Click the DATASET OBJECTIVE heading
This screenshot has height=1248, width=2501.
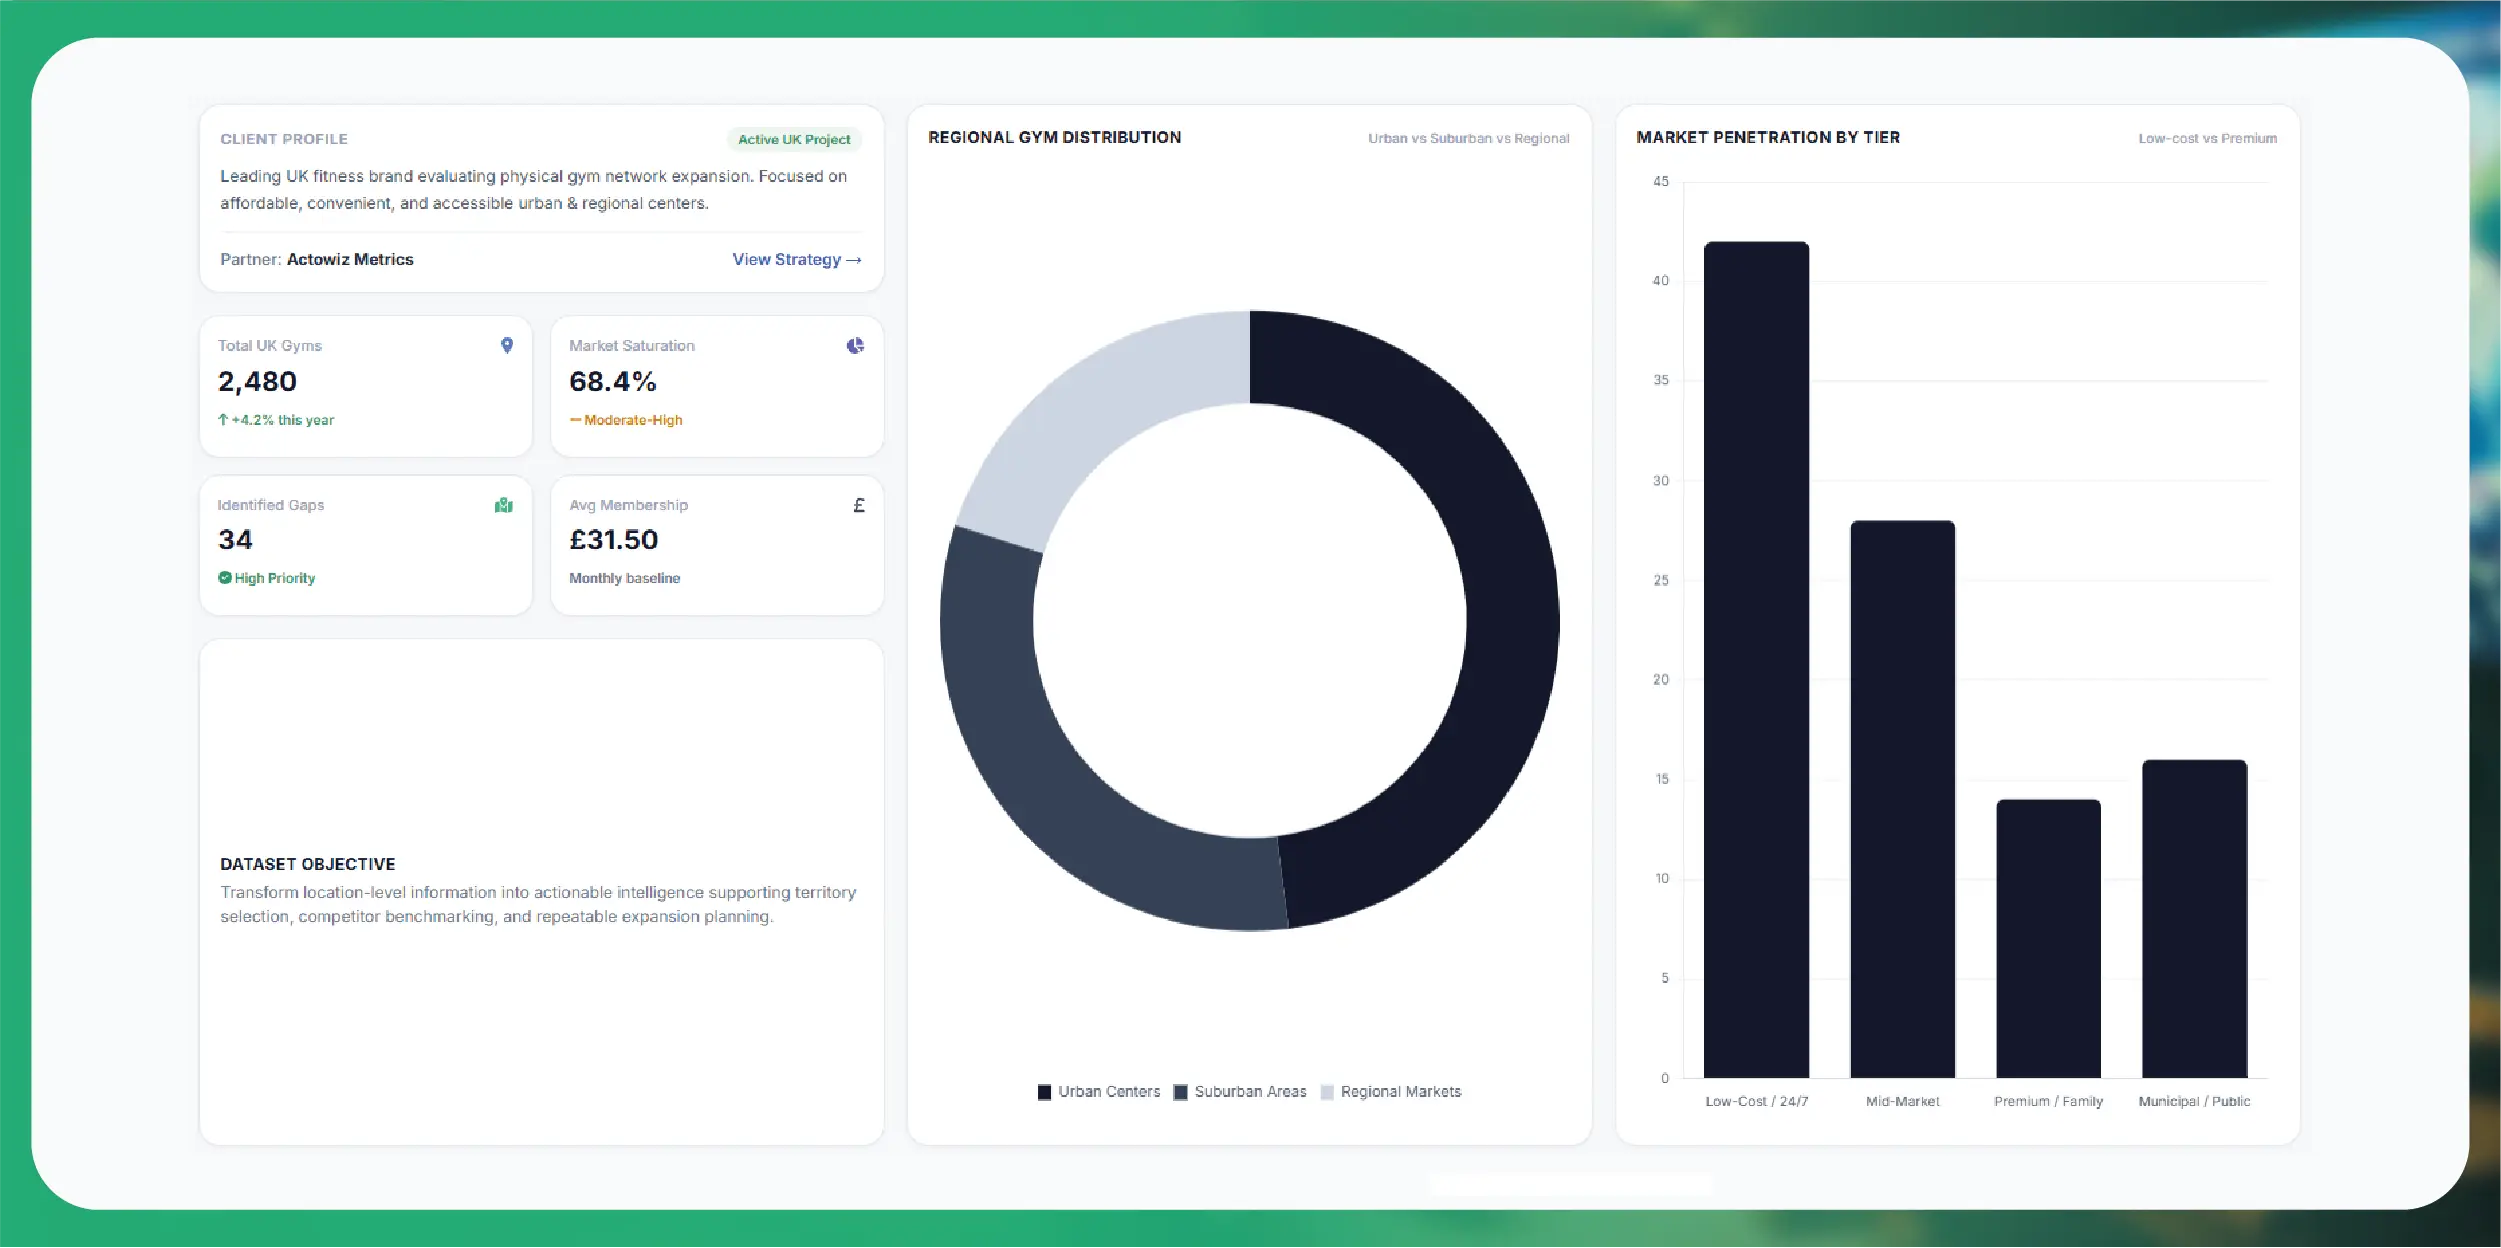pyautogui.click(x=308, y=864)
